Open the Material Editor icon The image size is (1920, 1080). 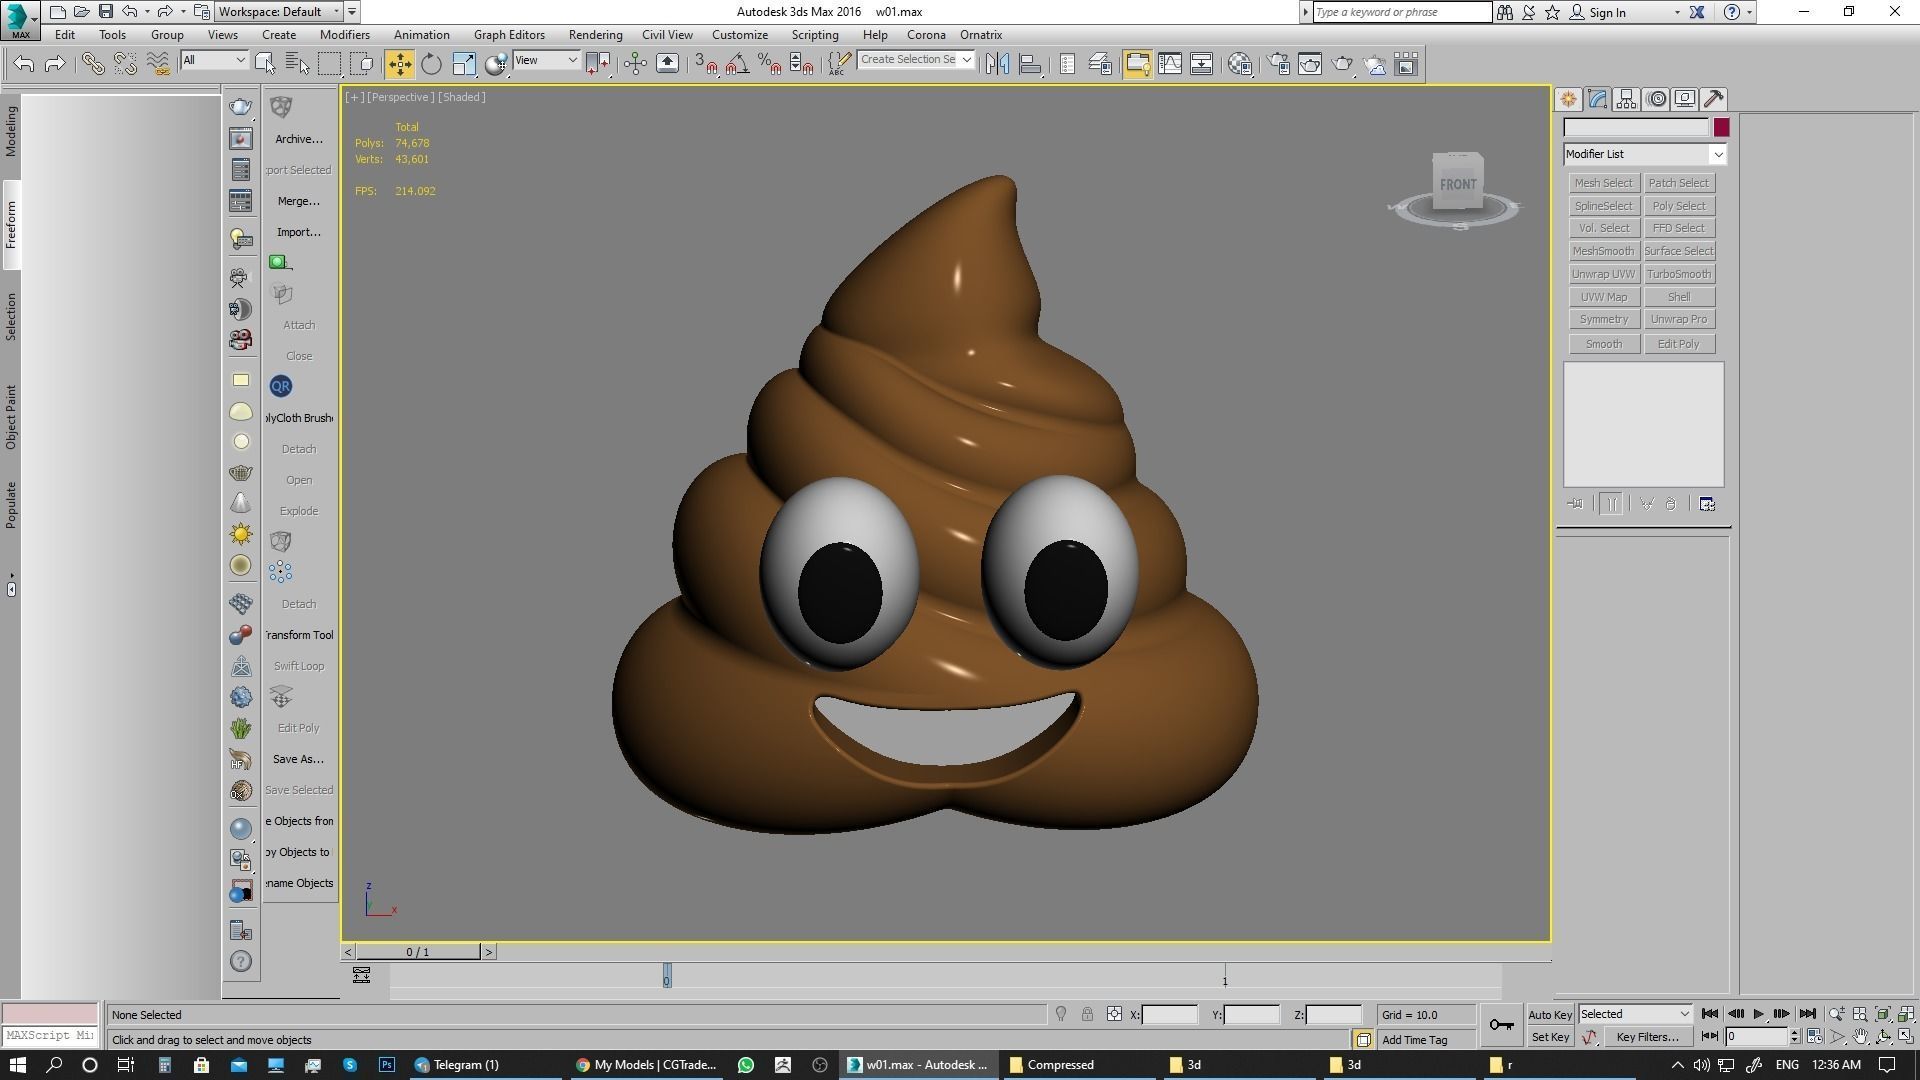[x=1240, y=64]
